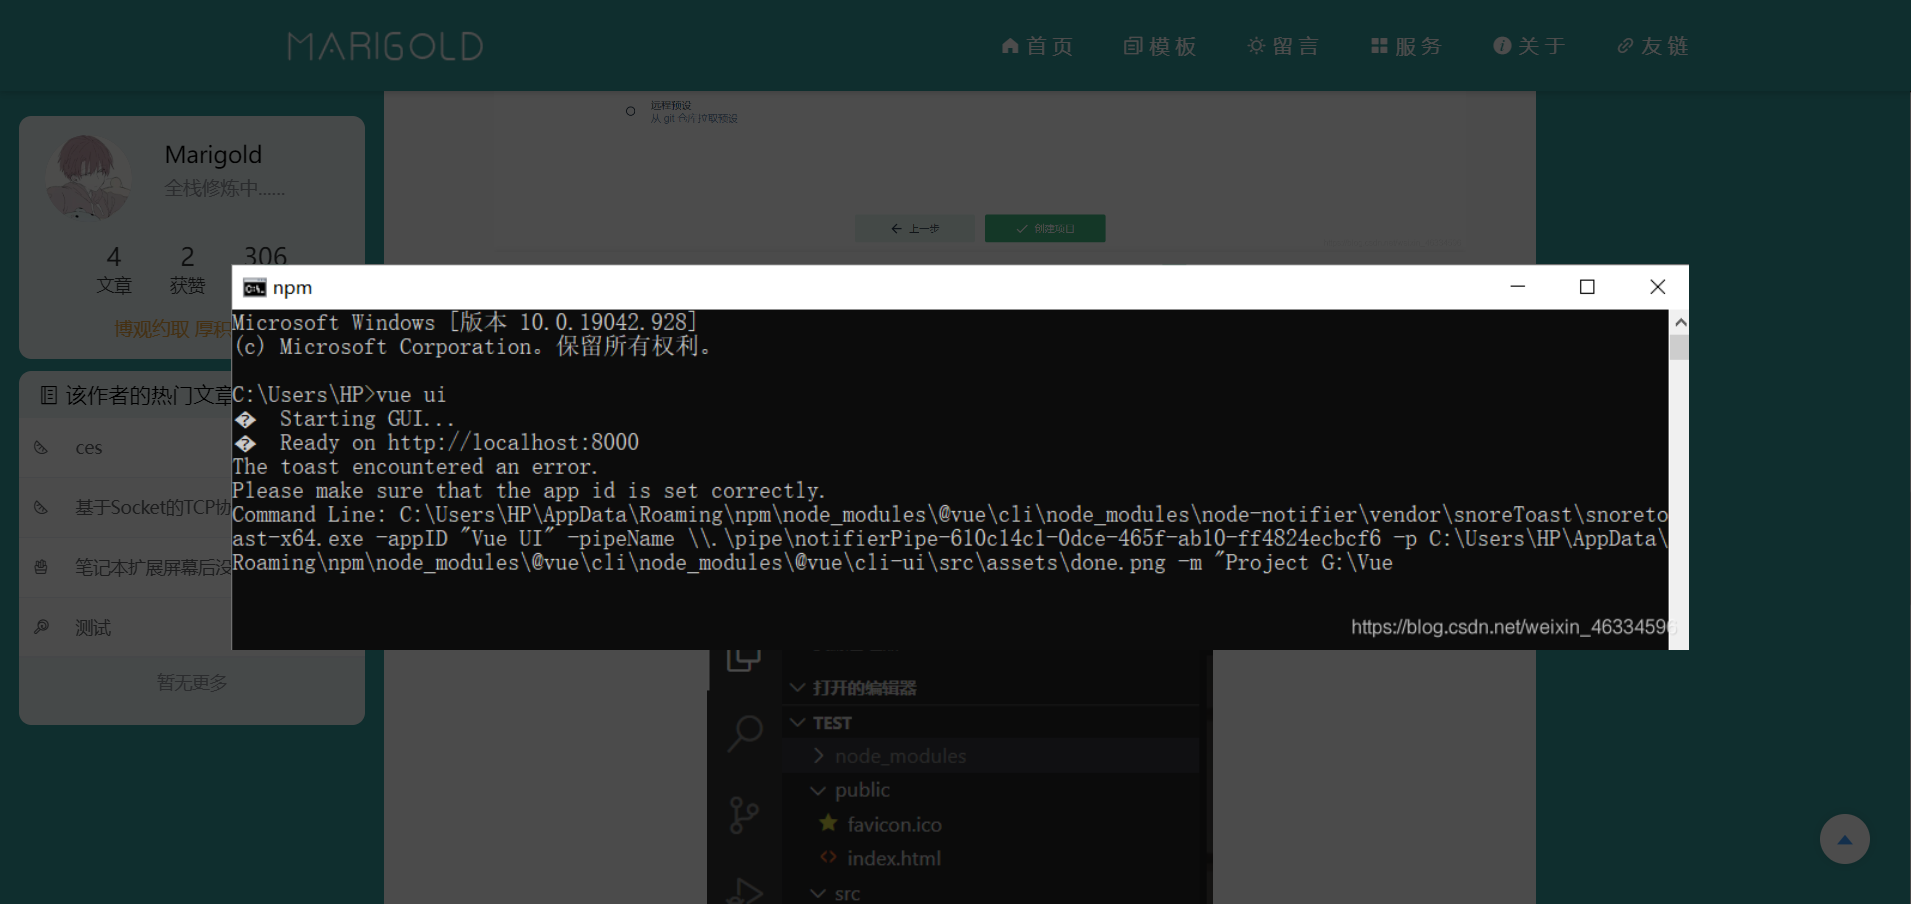Open the 服务 nav item
The width and height of the screenshot is (1911, 904).
pyautogui.click(x=1406, y=46)
